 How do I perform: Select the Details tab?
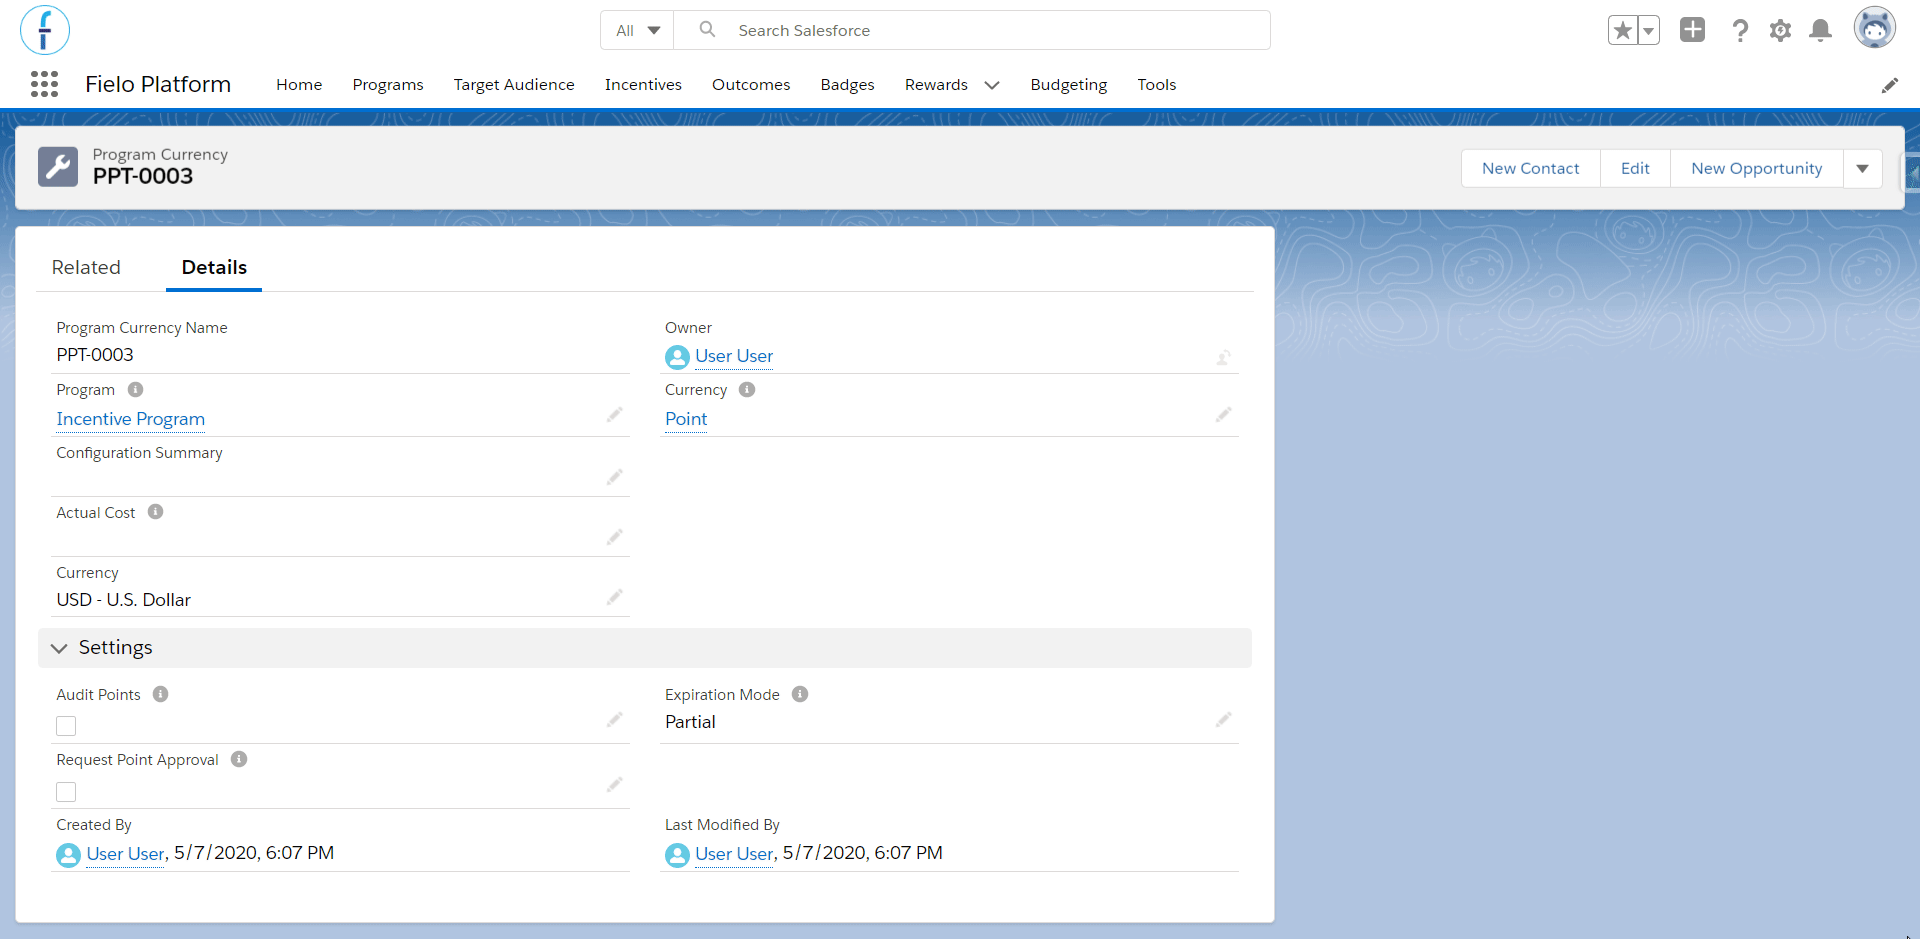pos(214,267)
